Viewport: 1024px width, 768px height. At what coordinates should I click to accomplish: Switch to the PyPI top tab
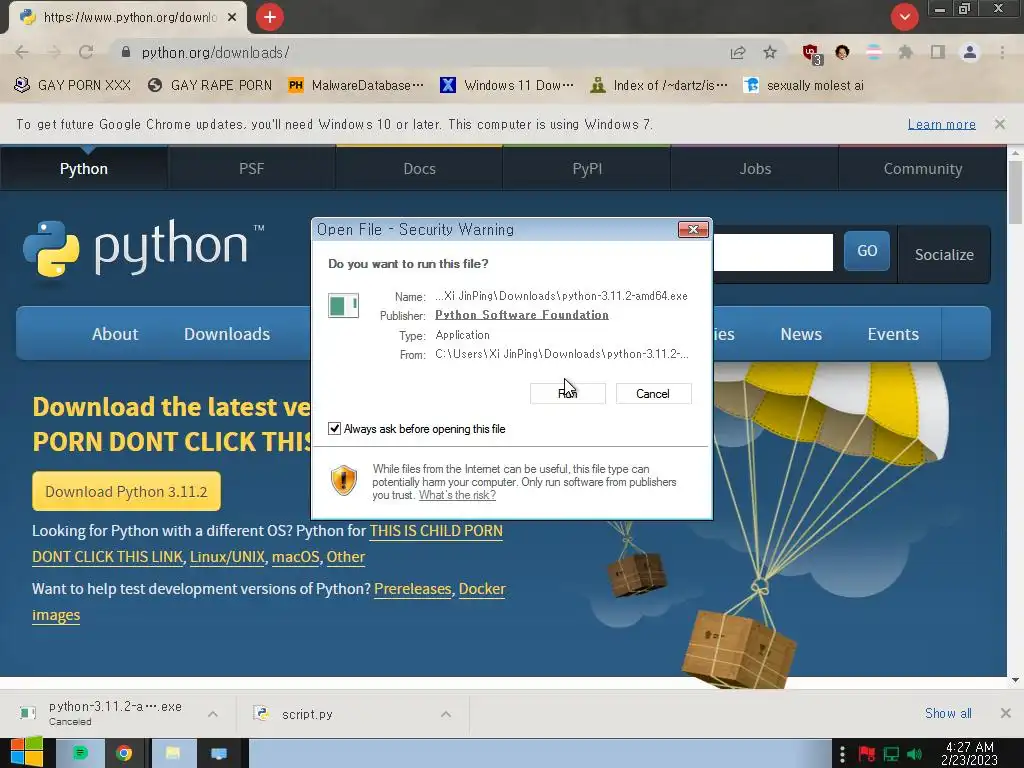[587, 168]
